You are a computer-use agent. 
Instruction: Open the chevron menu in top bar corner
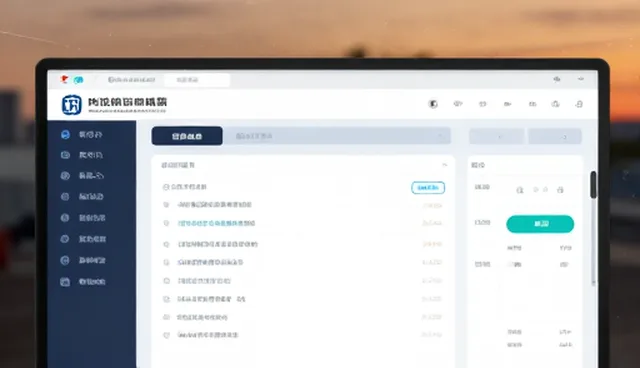pos(580,79)
